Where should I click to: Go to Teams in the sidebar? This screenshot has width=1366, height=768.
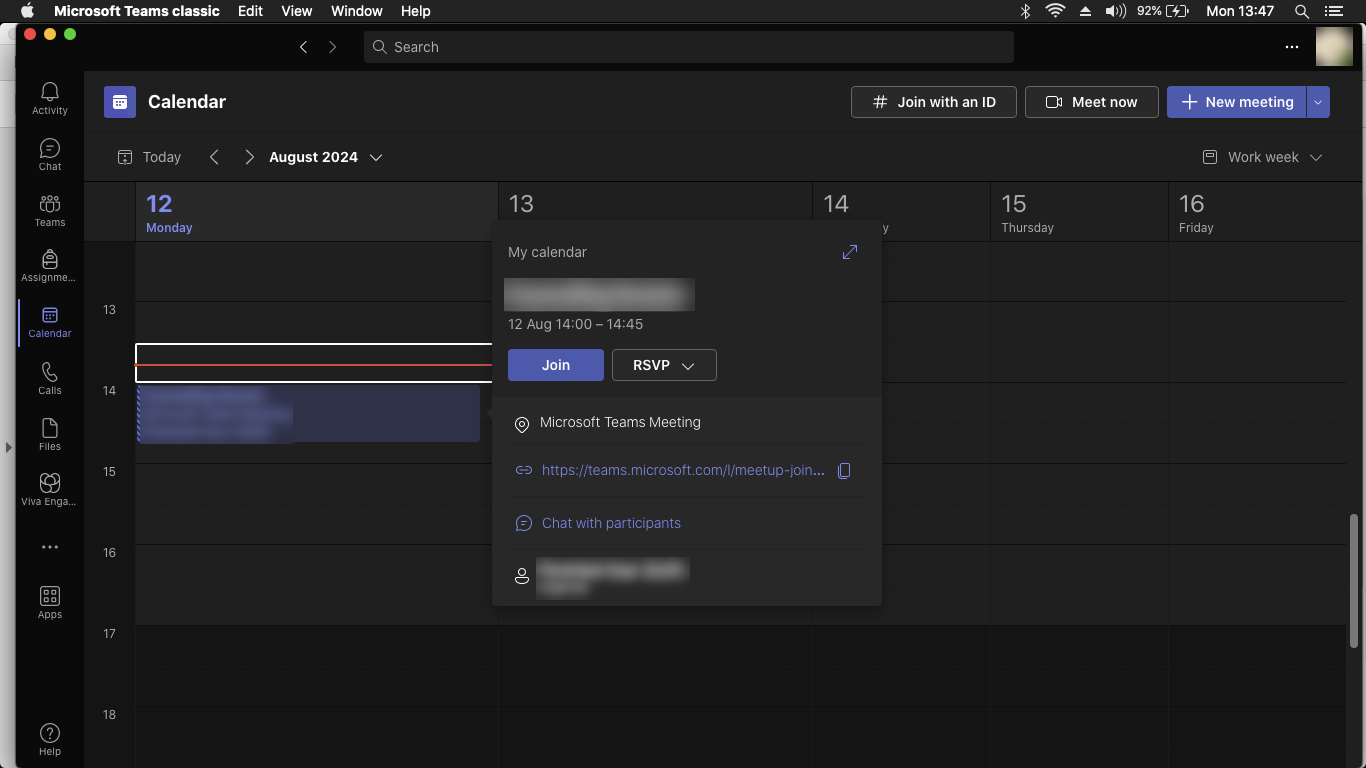click(50, 210)
